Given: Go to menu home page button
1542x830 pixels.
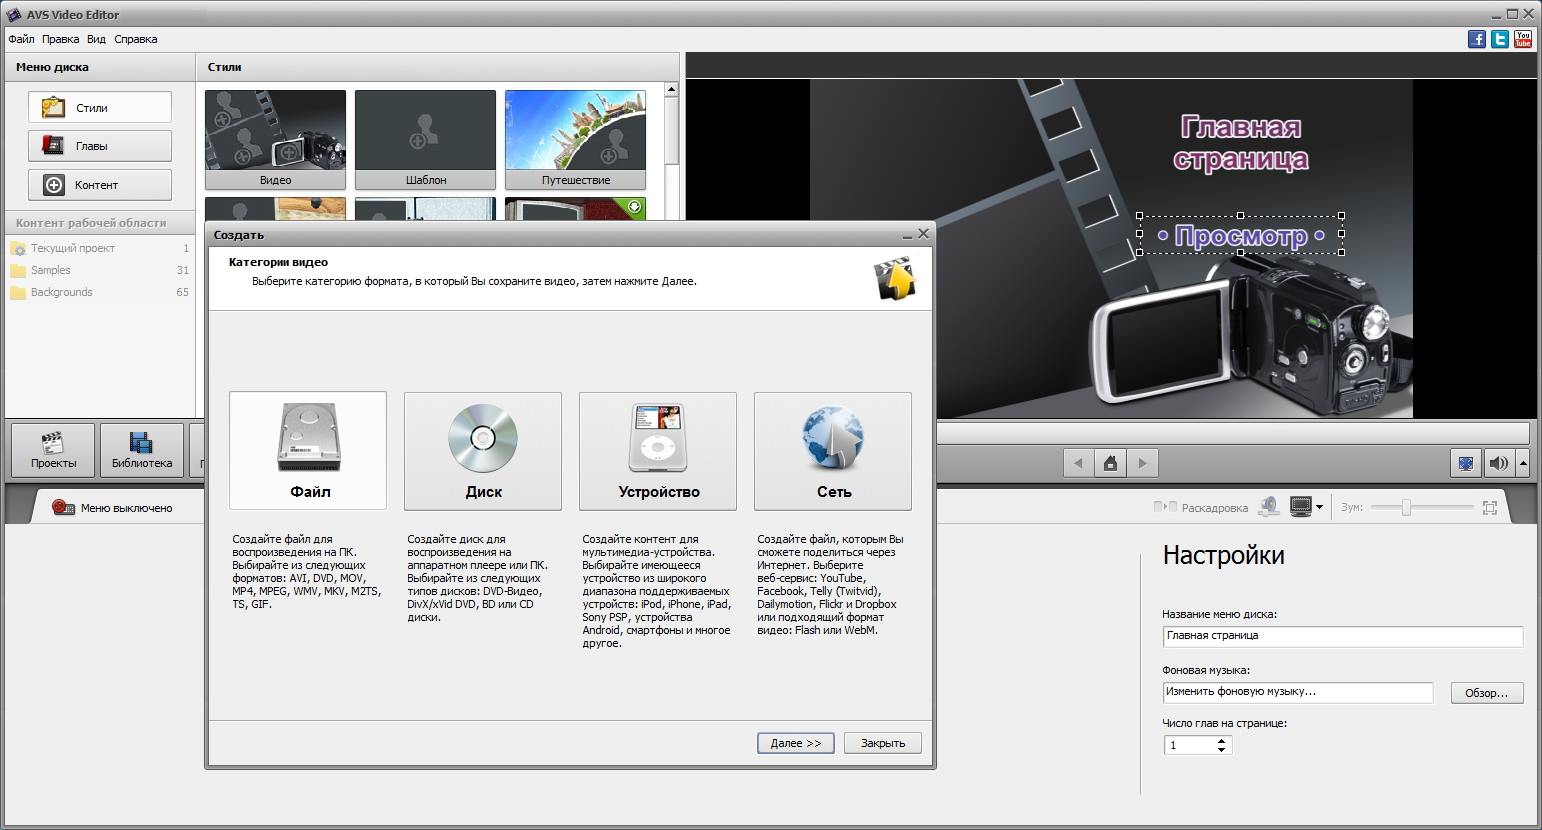Looking at the screenshot, I should pyautogui.click(x=1110, y=463).
